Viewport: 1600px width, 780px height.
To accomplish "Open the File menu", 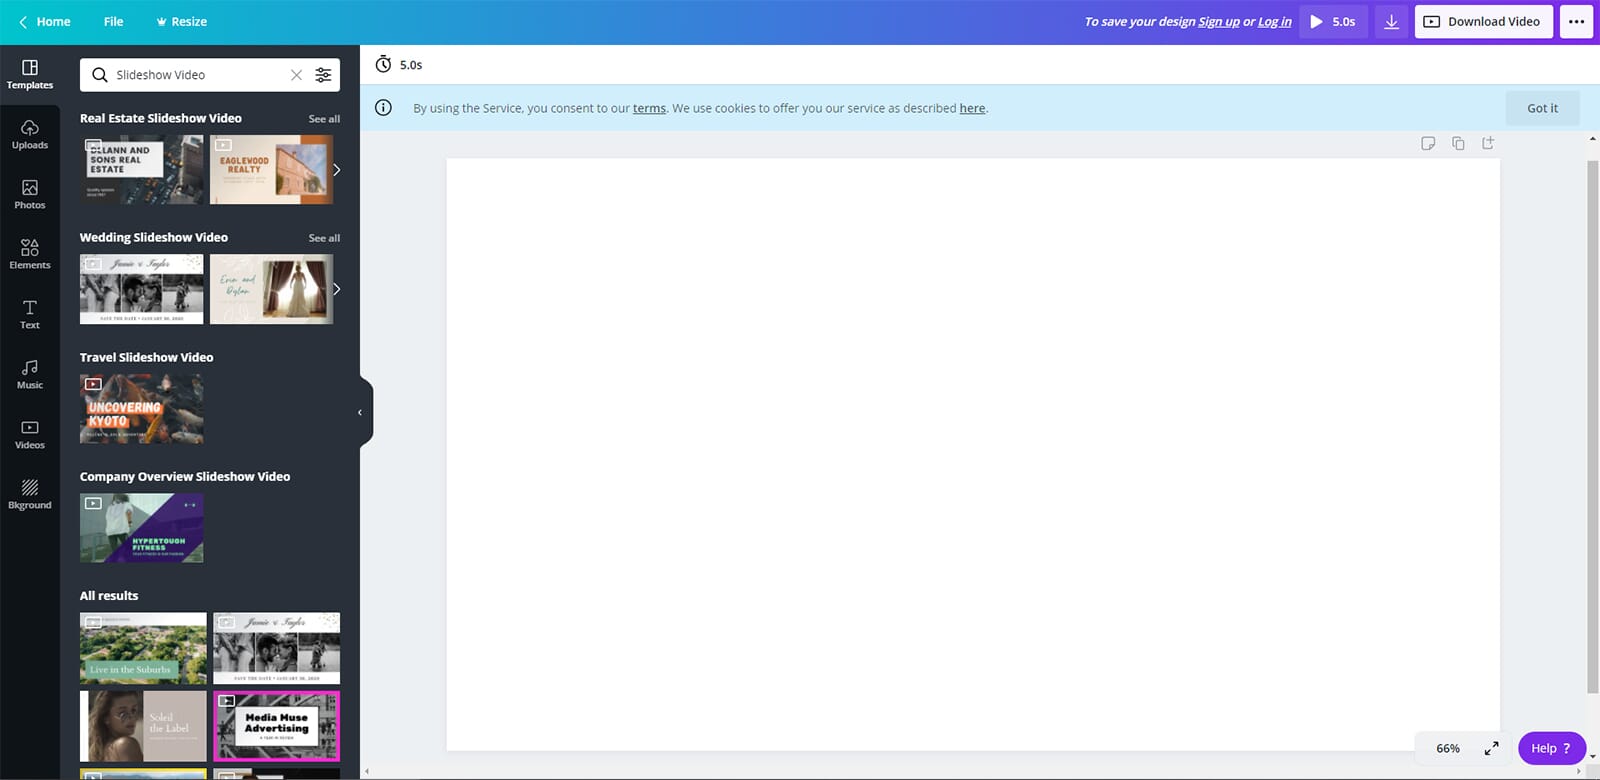I will coord(114,22).
